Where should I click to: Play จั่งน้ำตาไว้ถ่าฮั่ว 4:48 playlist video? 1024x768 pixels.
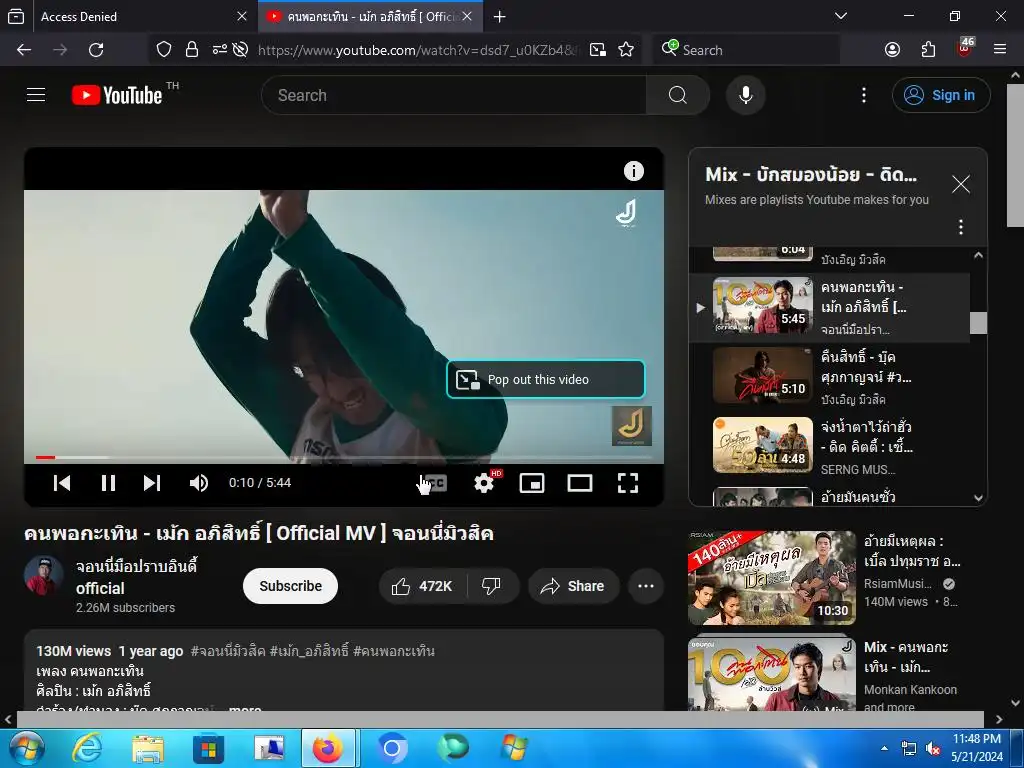[829, 447]
